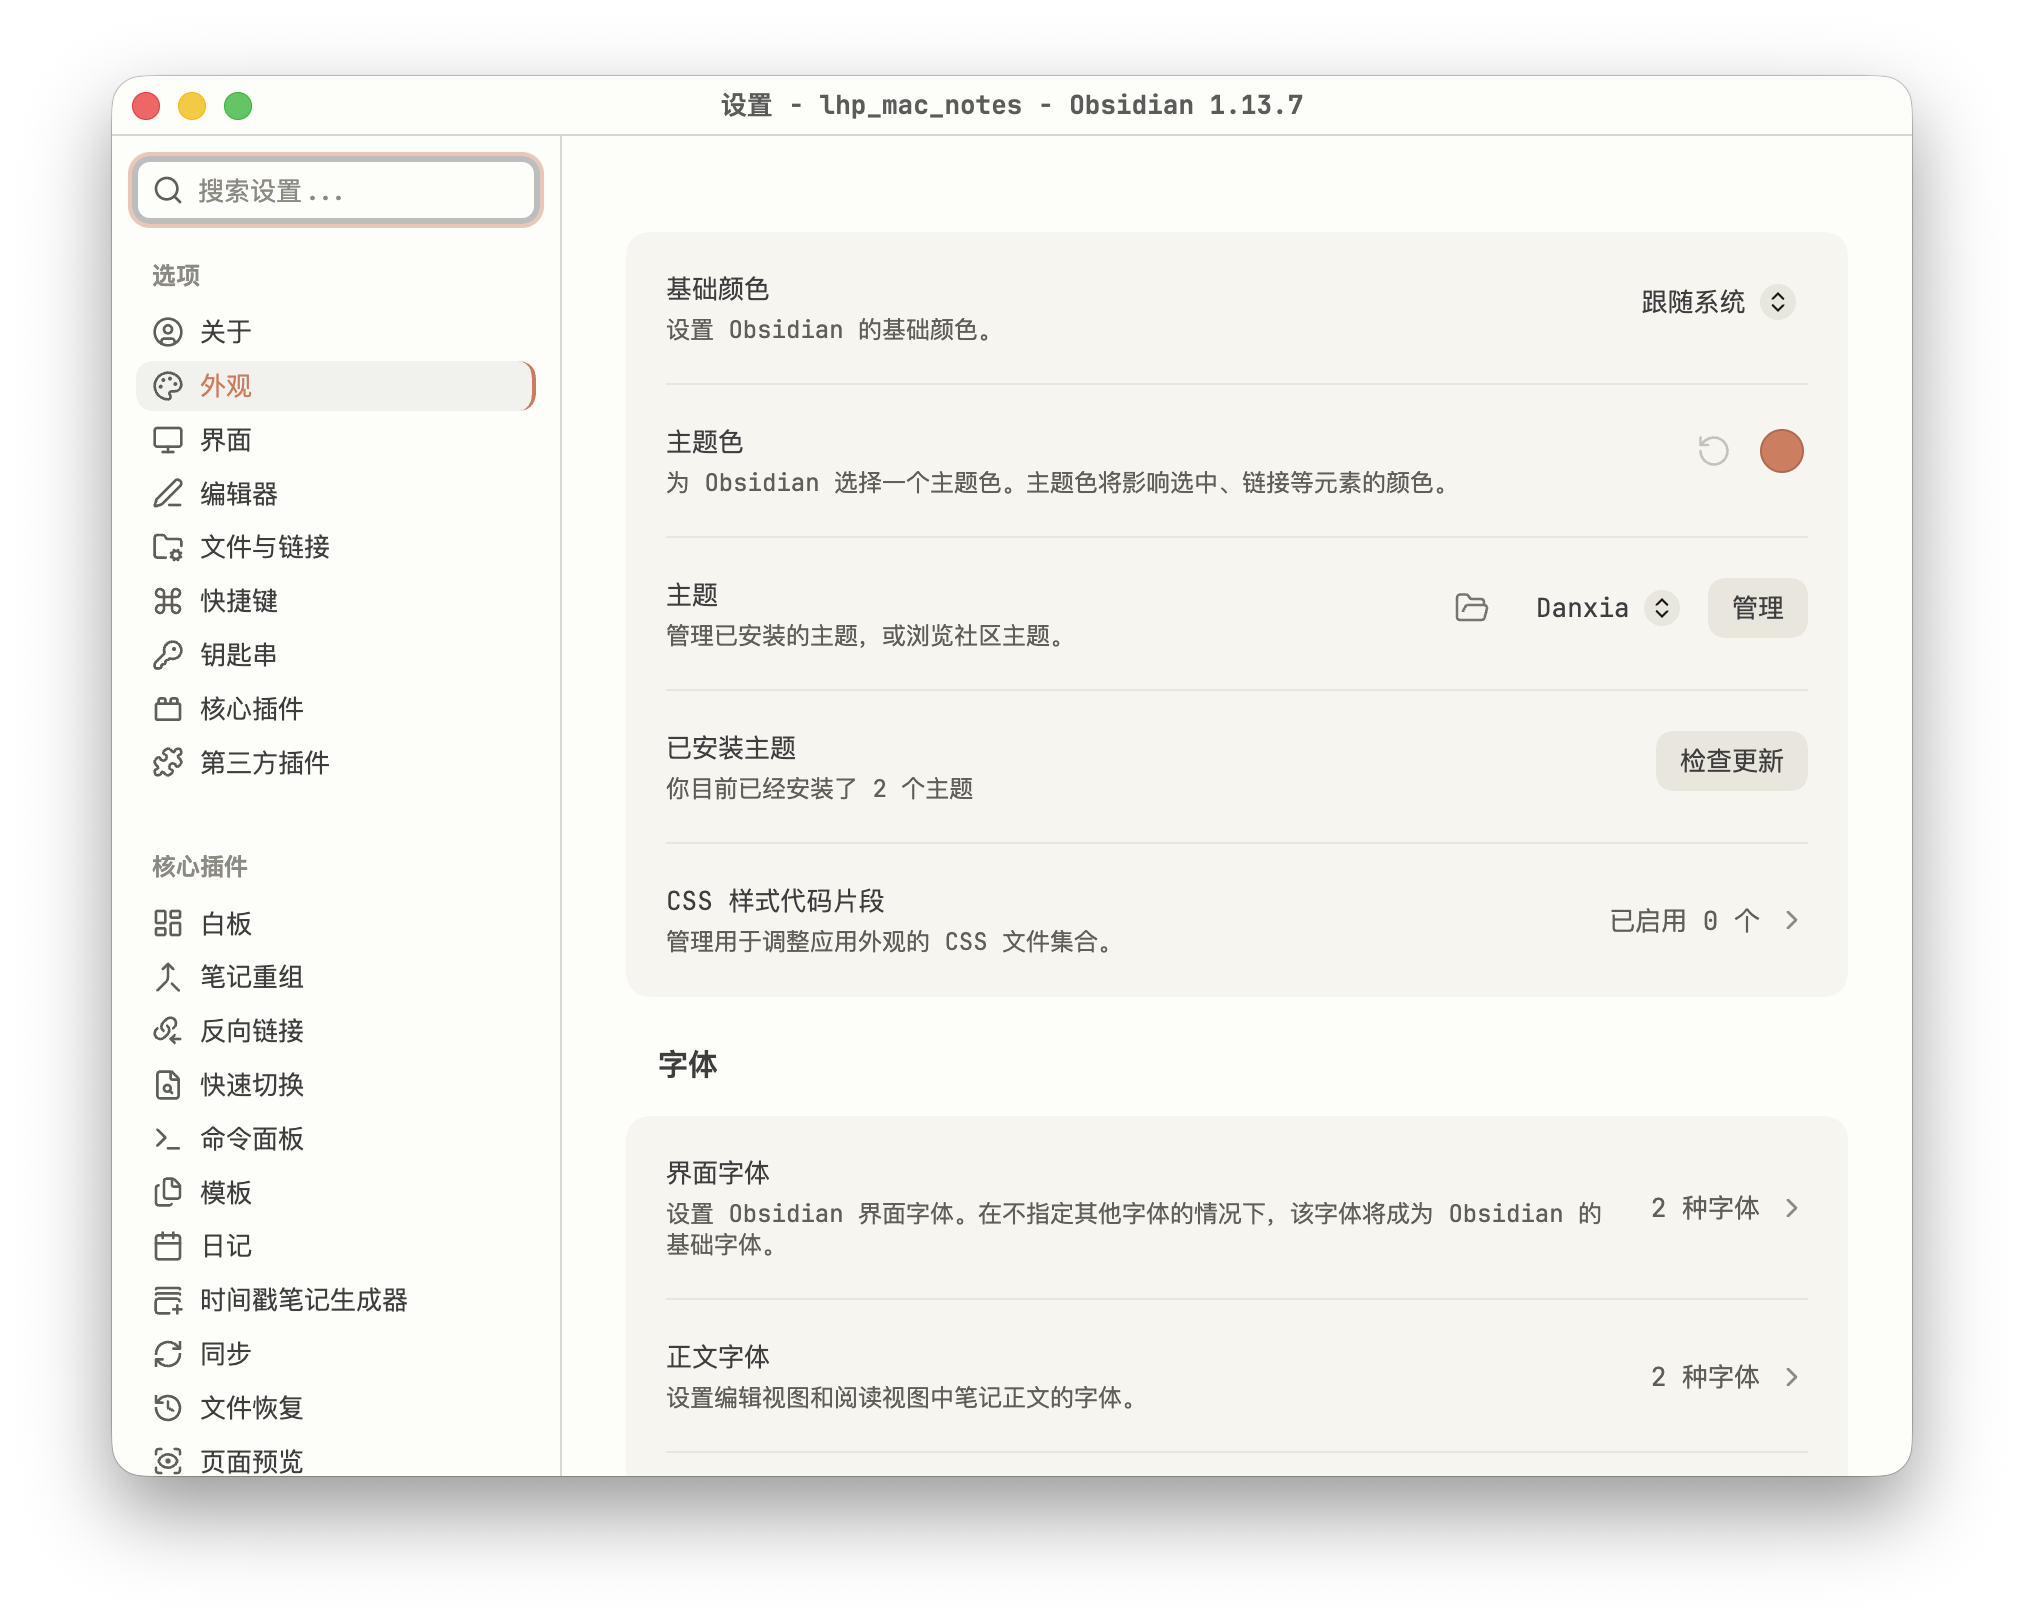Image resolution: width=2024 pixels, height=1624 pixels.
Task: Expand 正文字体 2 种字体 row
Action: tap(1725, 1377)
